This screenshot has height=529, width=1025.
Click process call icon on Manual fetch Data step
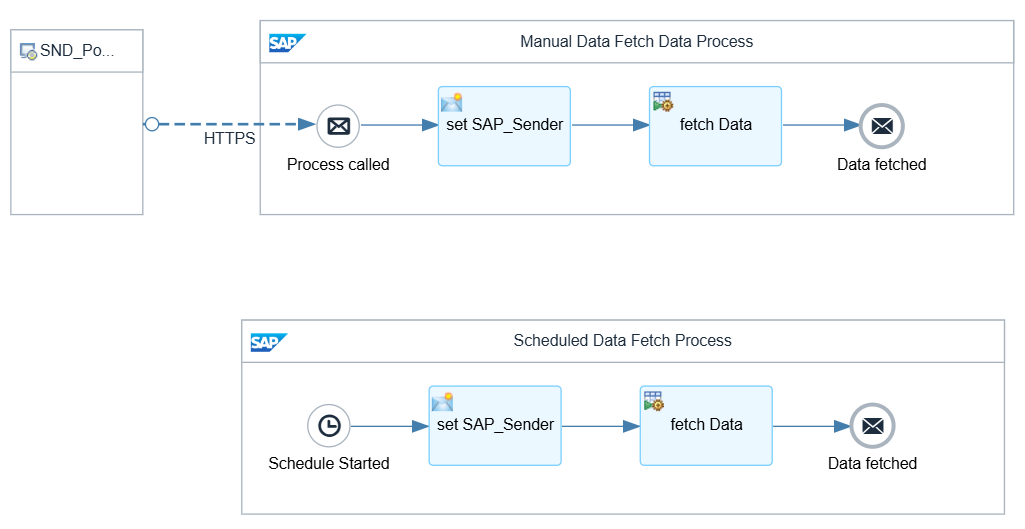pos(663,101)
